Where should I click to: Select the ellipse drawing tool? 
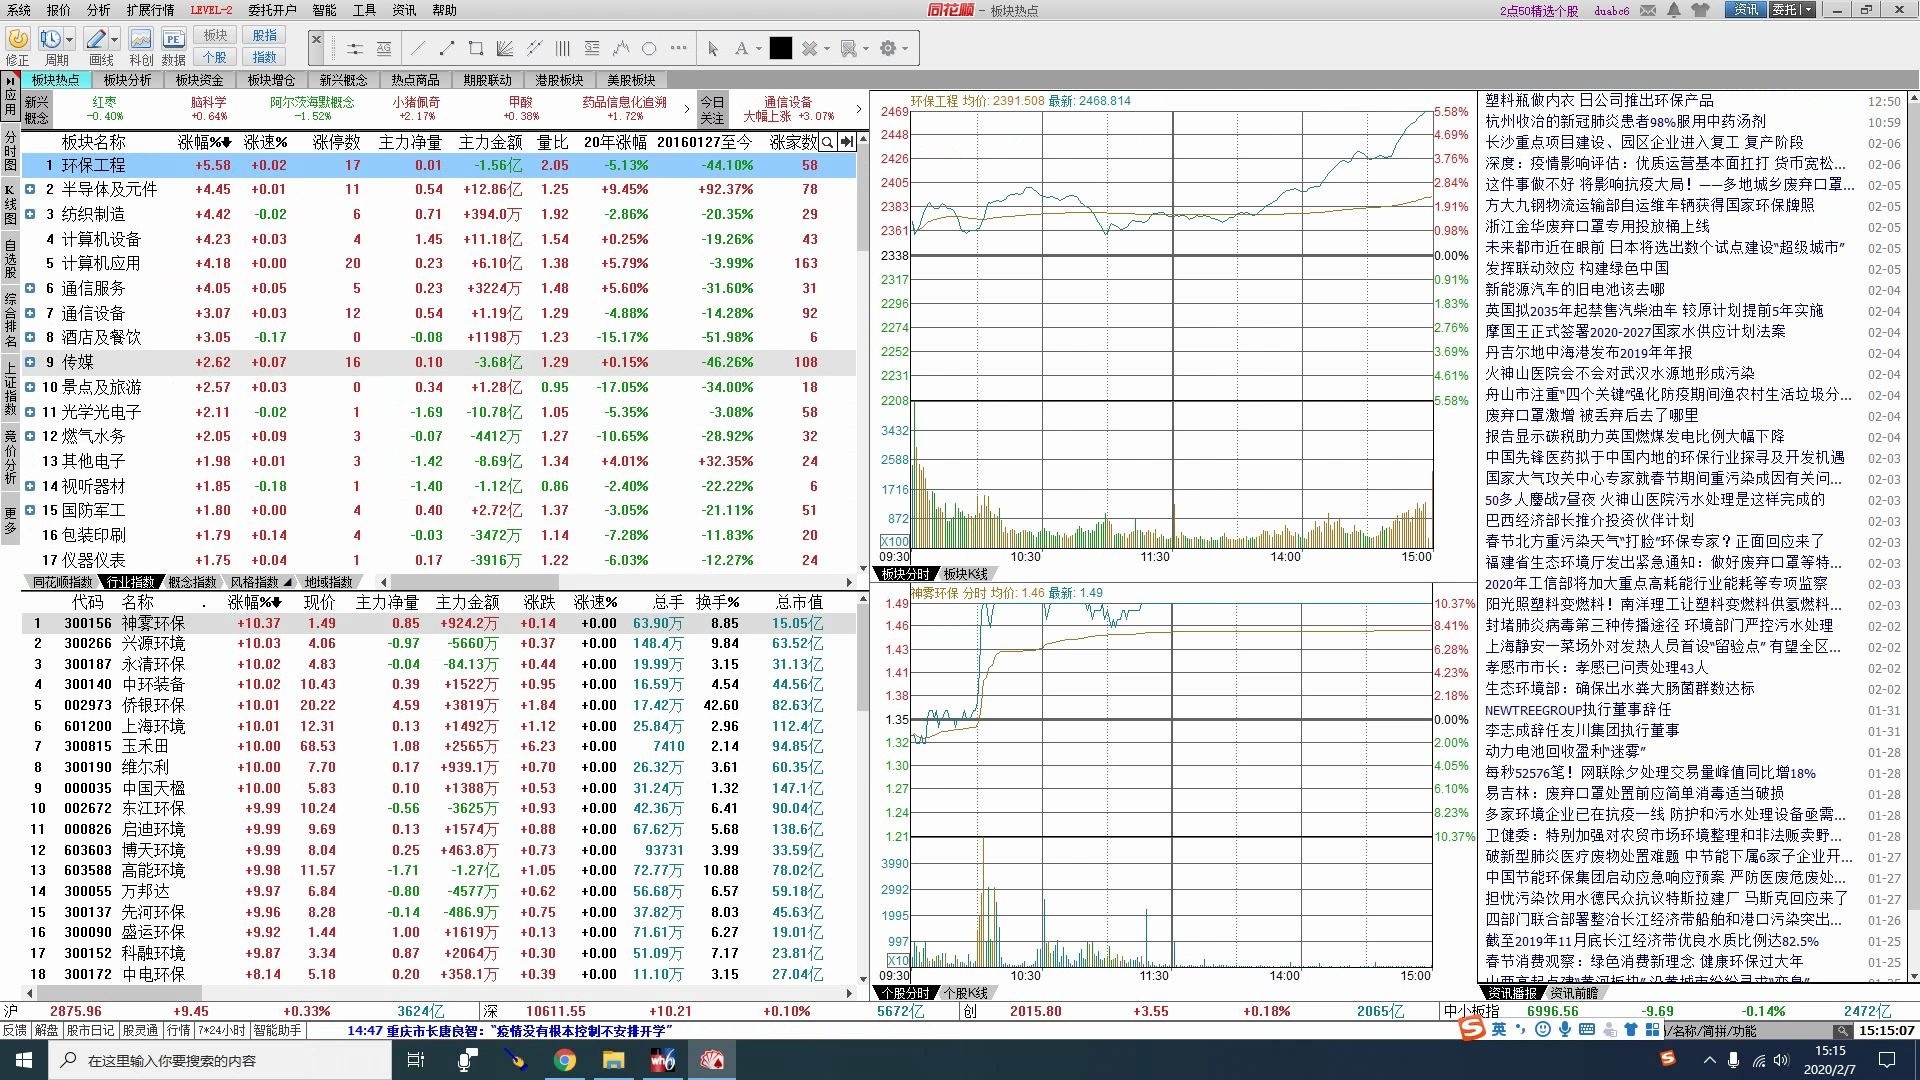[x=649, y=48]
